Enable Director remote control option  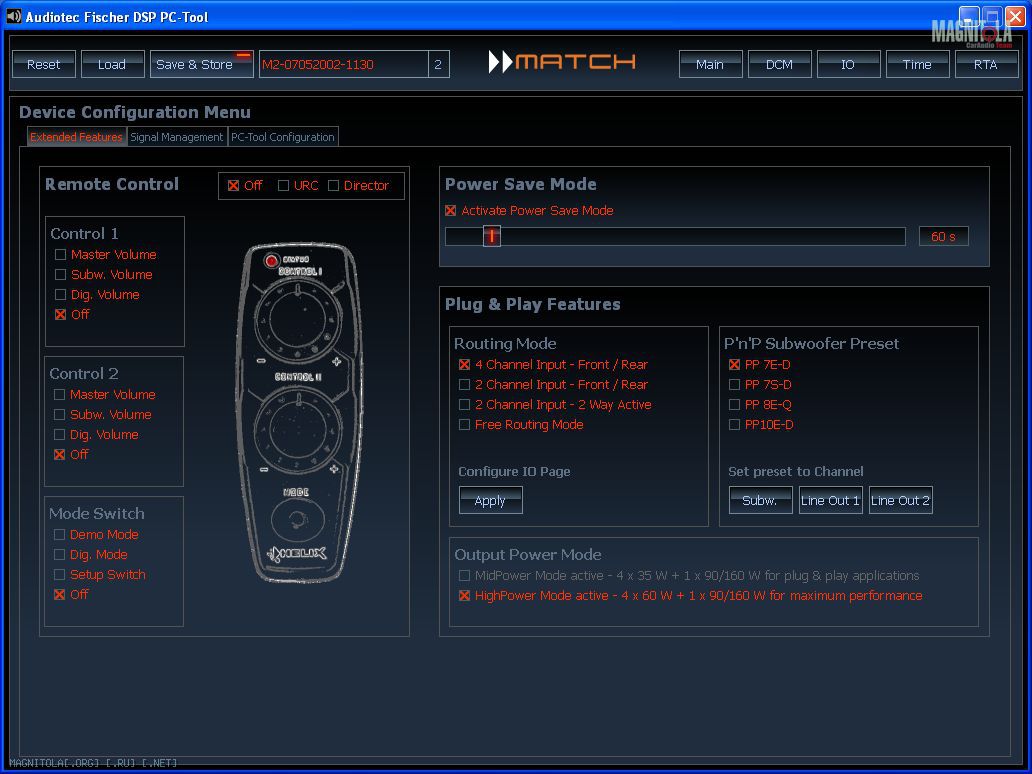click(334, 186)
